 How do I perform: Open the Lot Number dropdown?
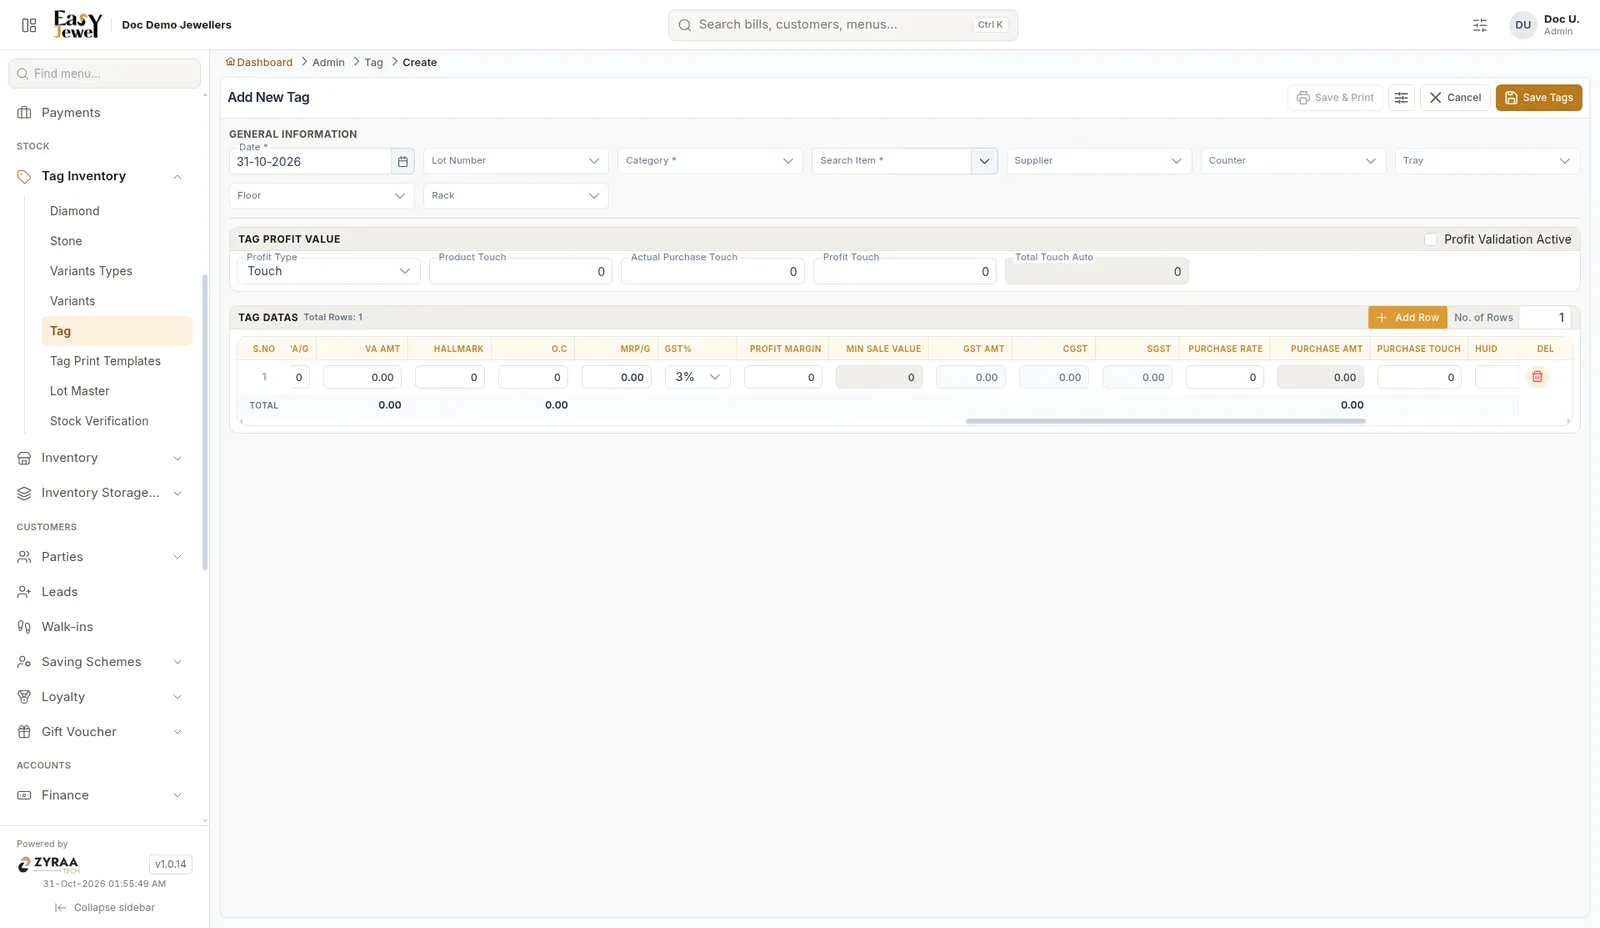click(515, 161)
